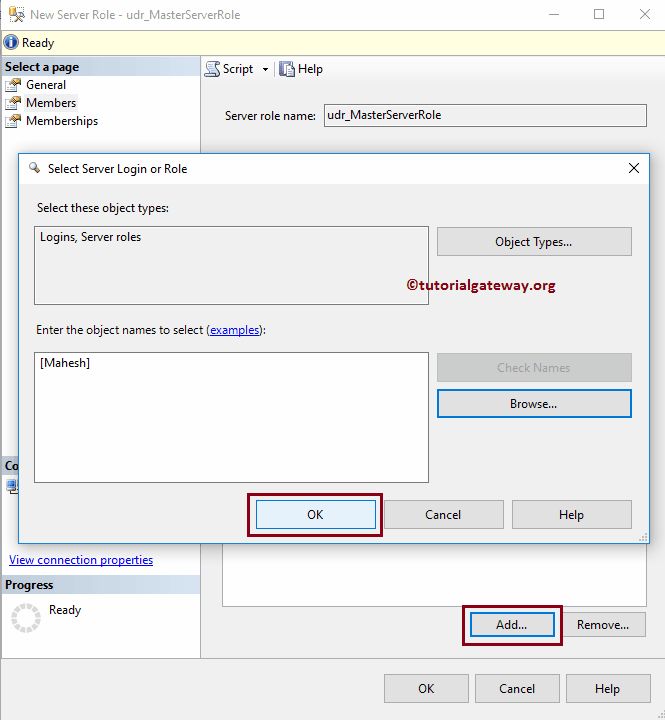Image resolution: width=665 pixels, height=720 pixels.
Task: Select the Members page
Action: [x=51, y=103]
